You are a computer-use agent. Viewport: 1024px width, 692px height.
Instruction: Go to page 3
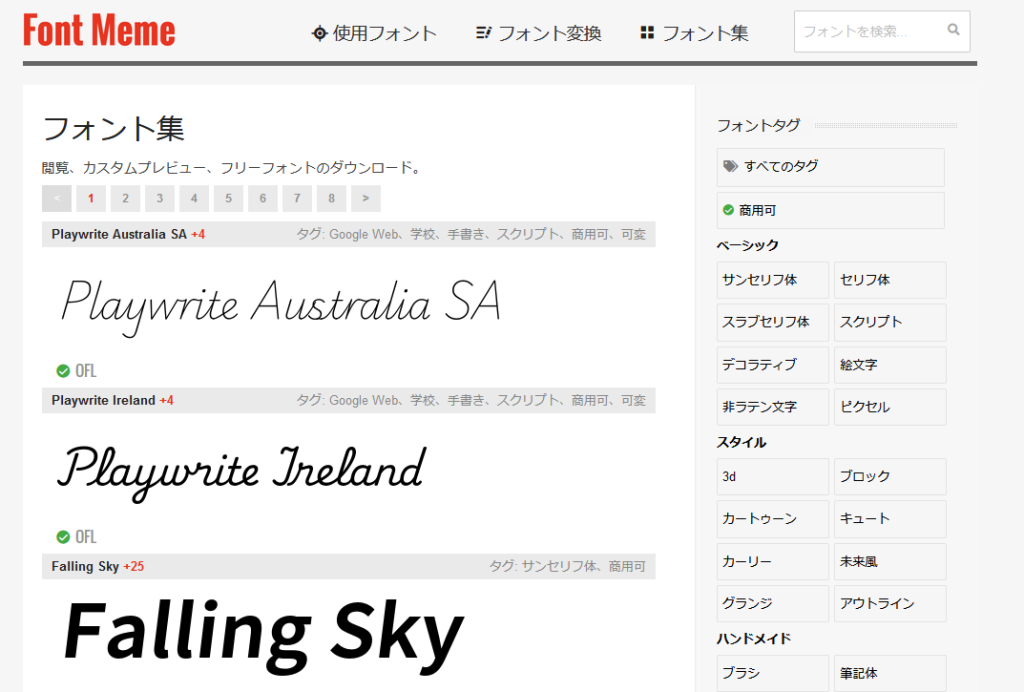160,198
